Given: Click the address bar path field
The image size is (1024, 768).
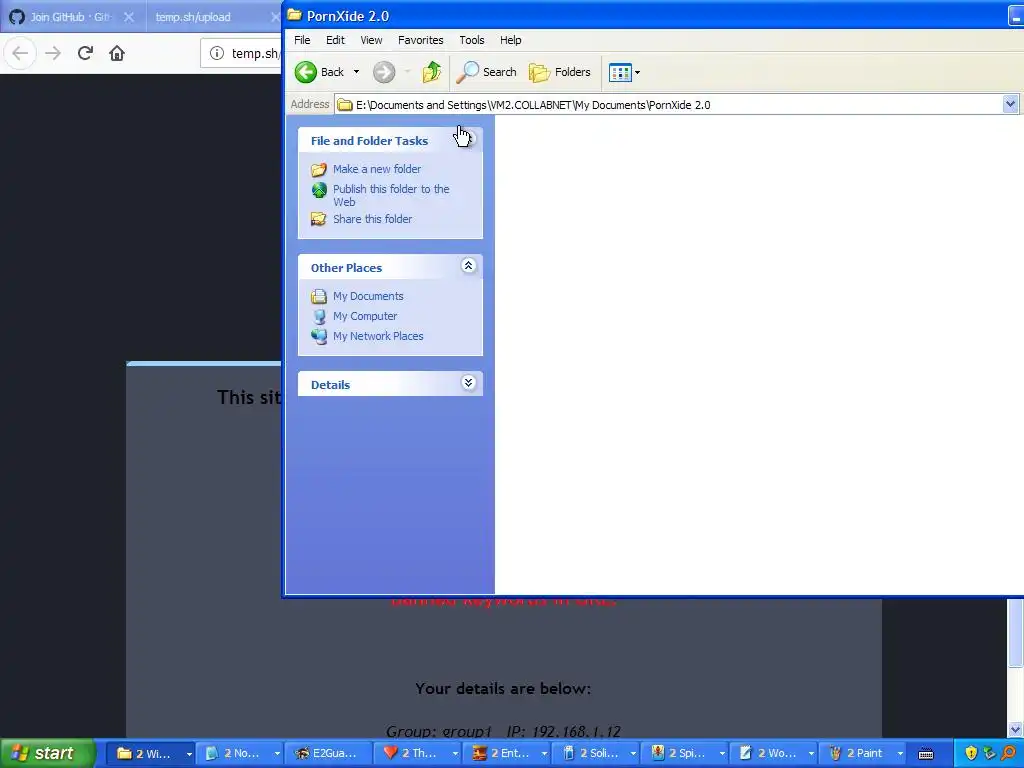Looking at the screenshot, I should 669,104.
